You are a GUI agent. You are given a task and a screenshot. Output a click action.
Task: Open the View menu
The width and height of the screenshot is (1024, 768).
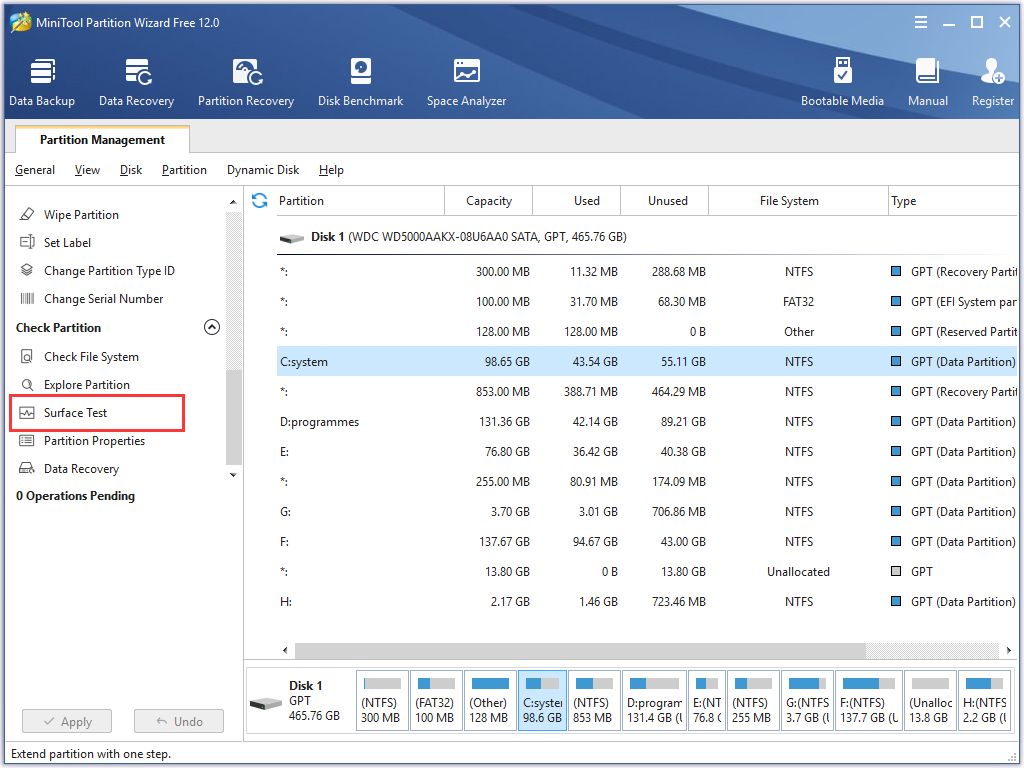(88, 170)
